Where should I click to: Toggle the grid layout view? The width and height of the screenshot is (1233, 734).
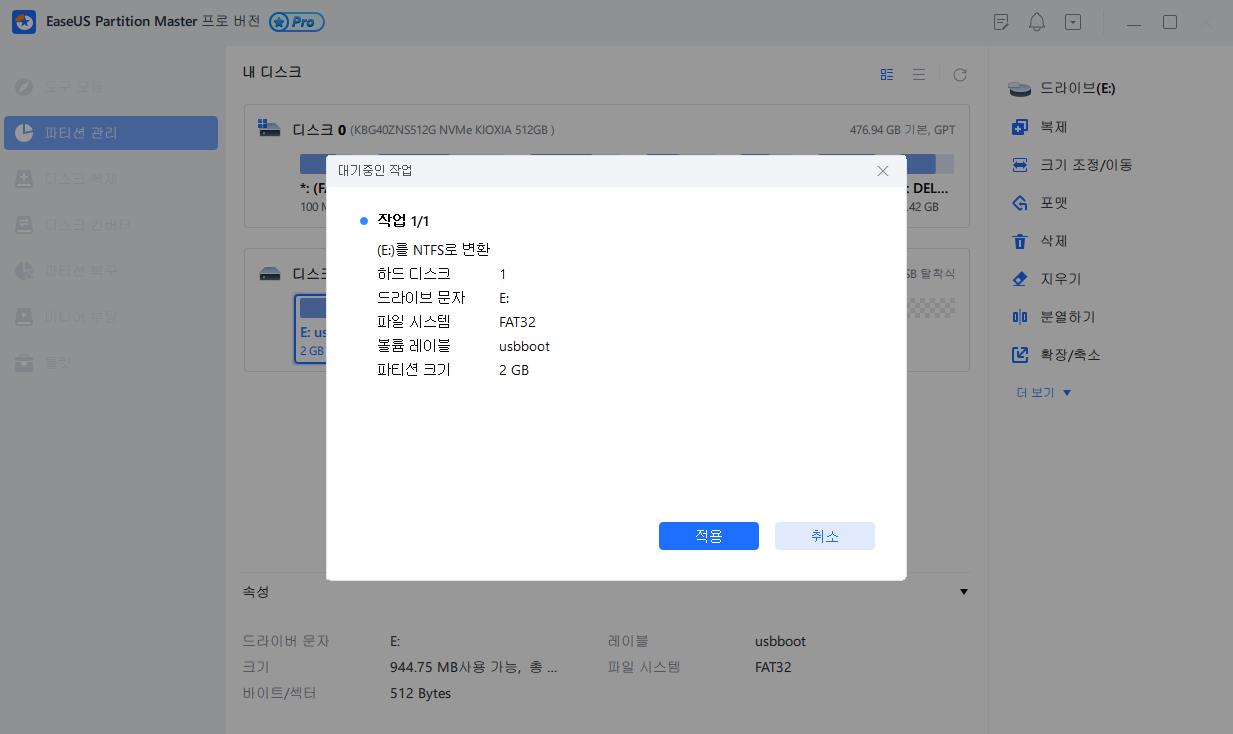[886, 74]
